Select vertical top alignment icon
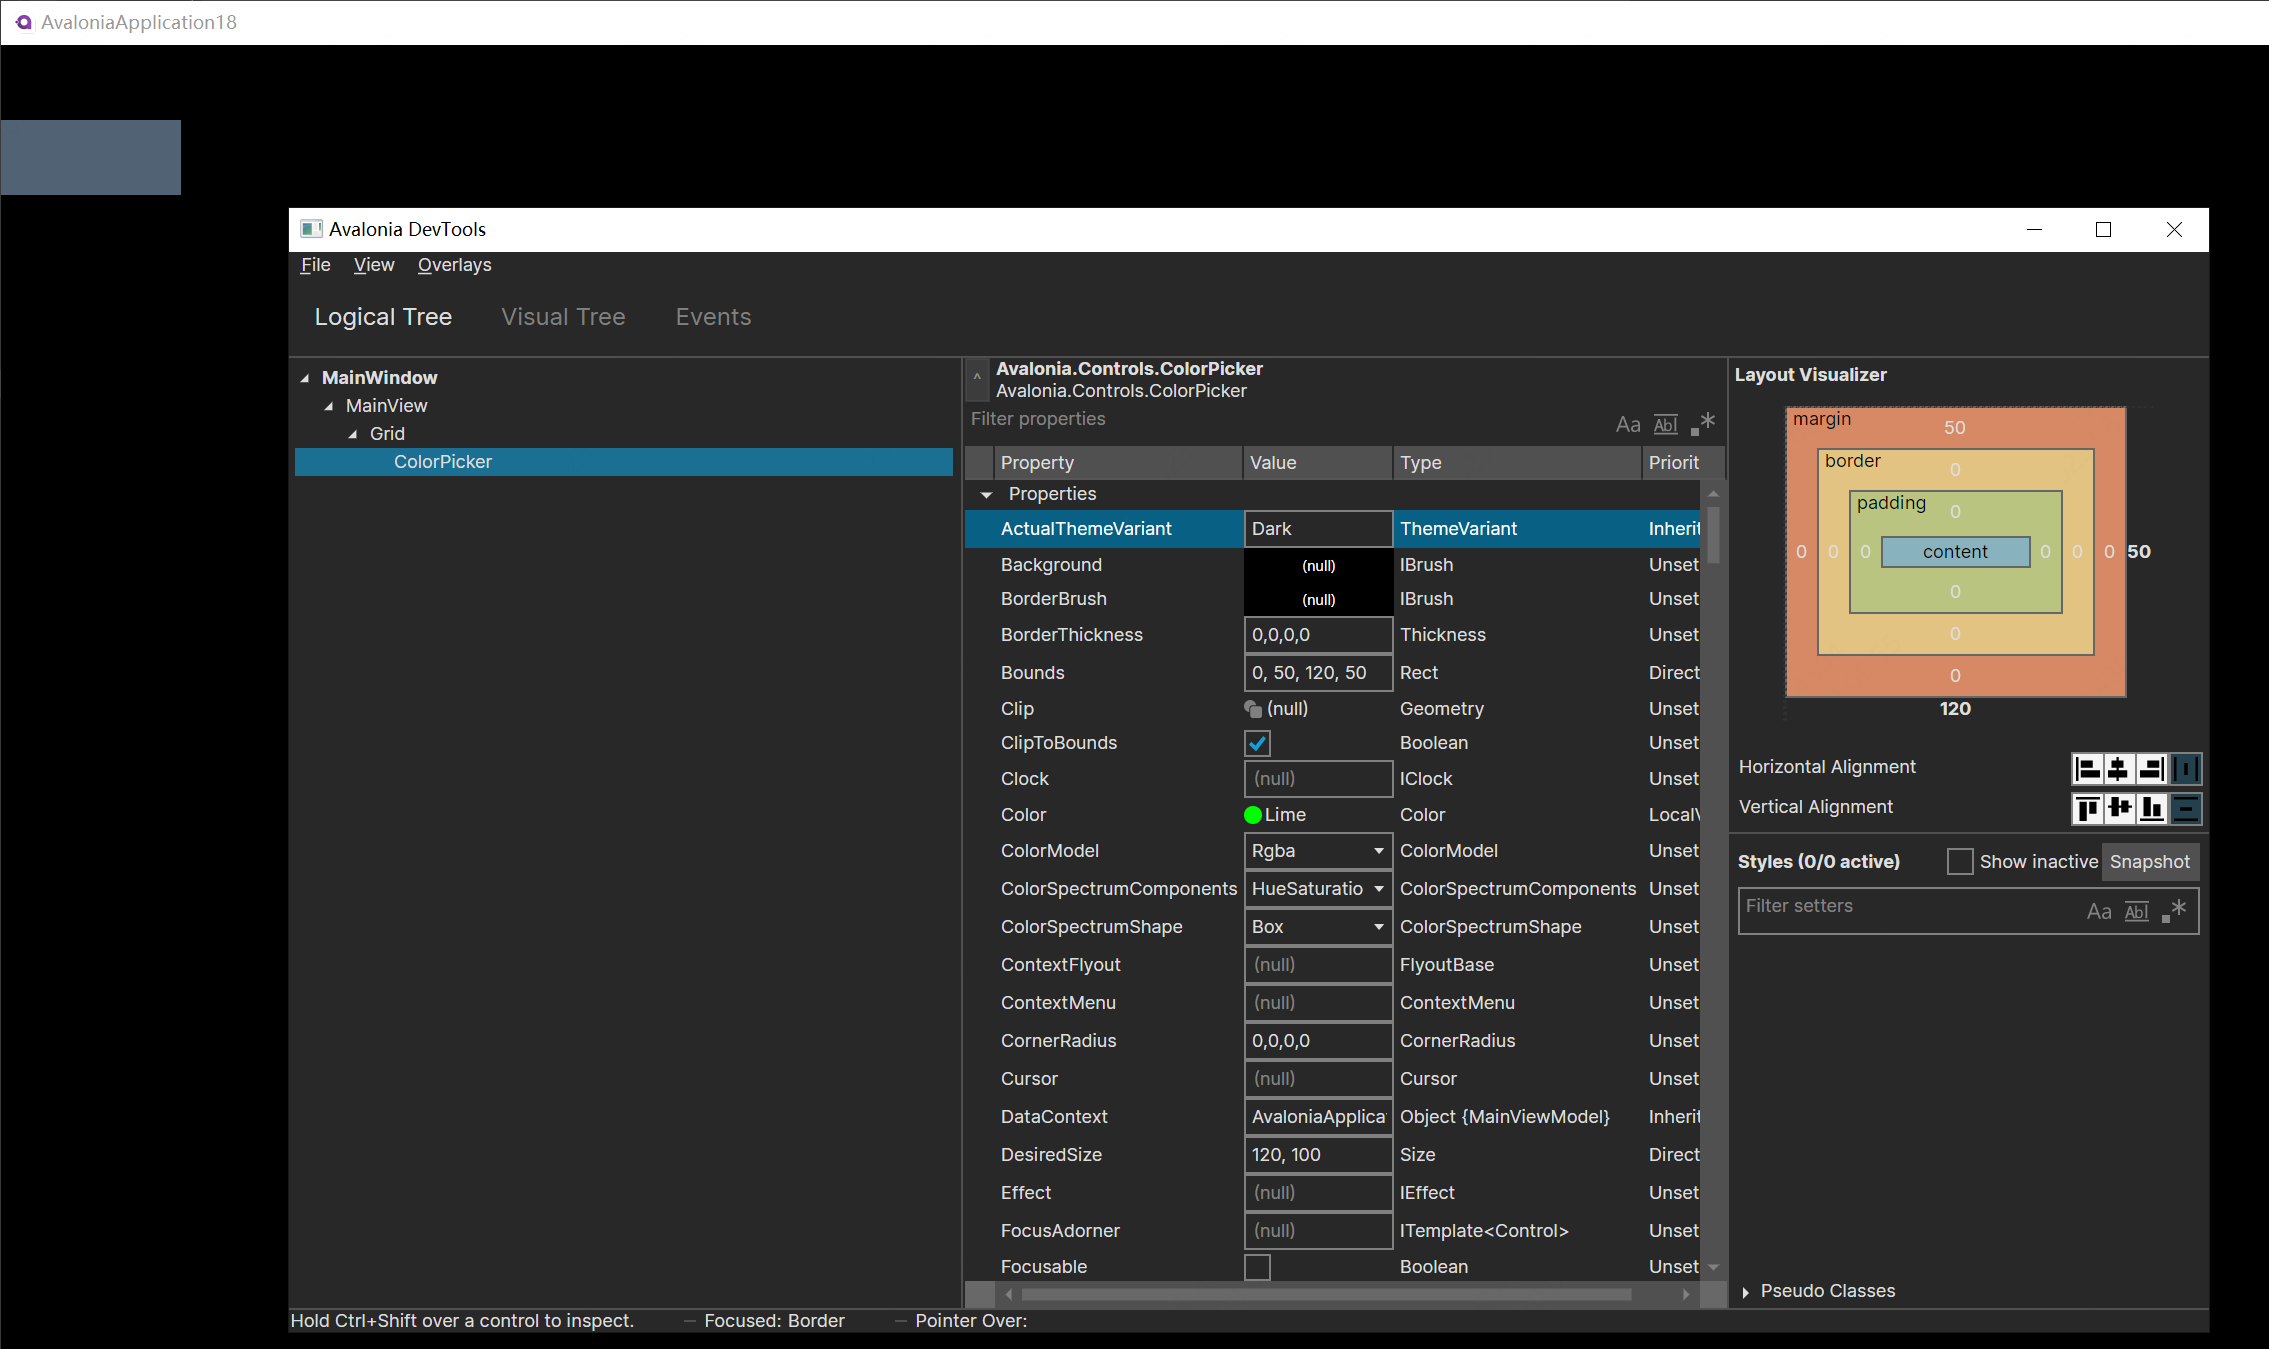Image resolution: width=2269 pixels, height=1349 pixels. (2090, 809)
